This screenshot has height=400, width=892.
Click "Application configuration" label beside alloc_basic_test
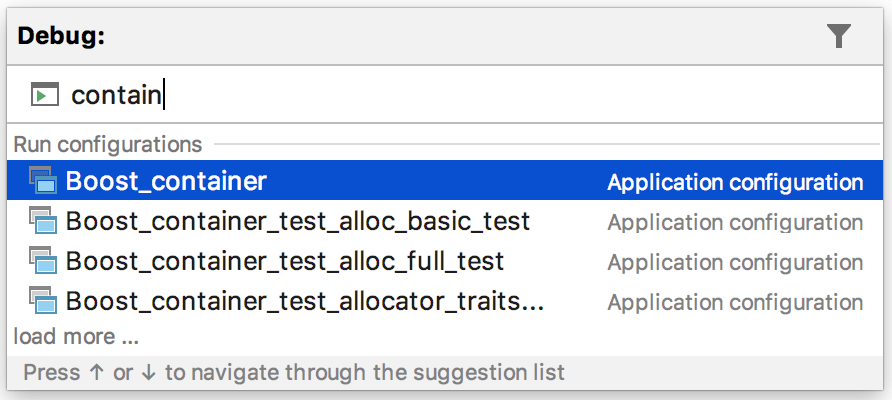pos(735,222)
